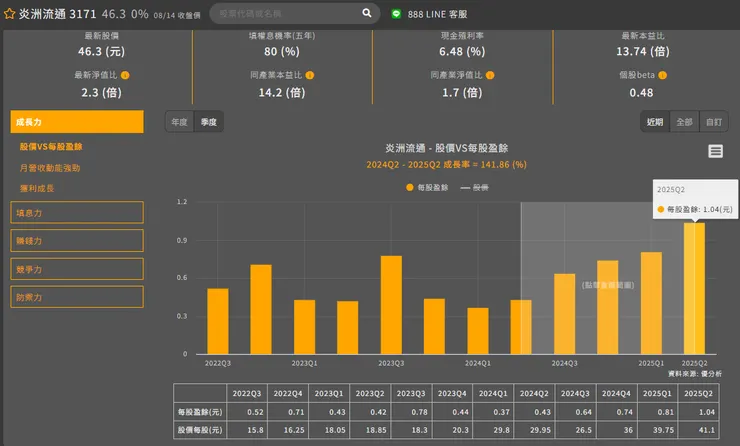Click the 每股盈餘(元) table row label

[200, 412]
